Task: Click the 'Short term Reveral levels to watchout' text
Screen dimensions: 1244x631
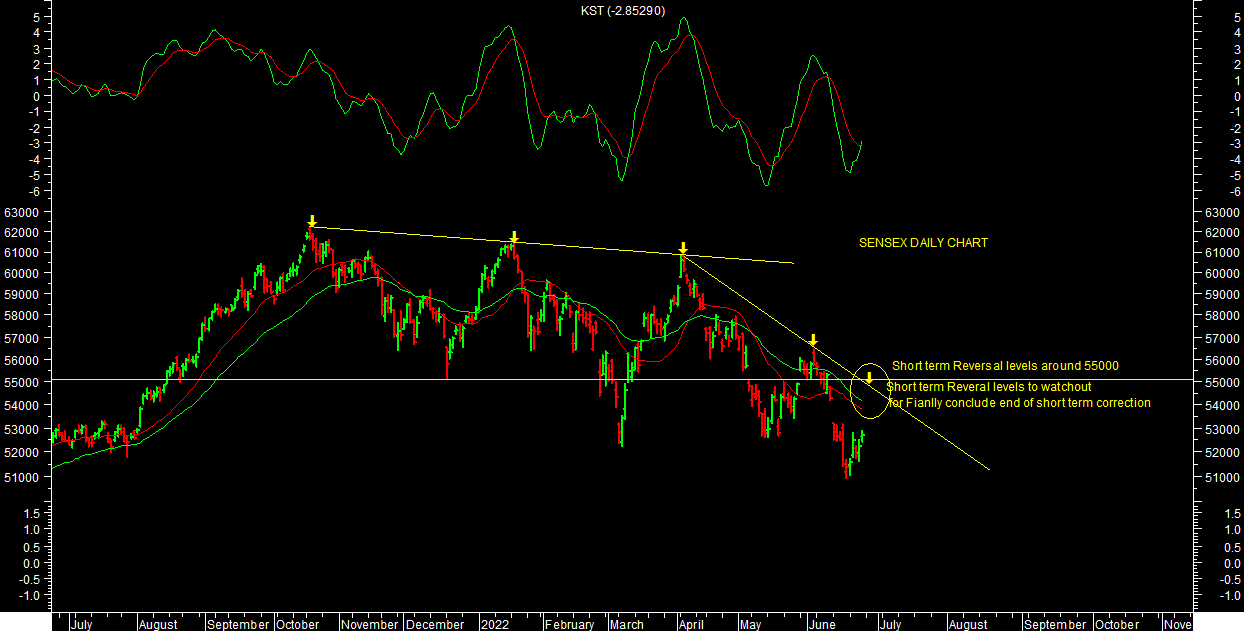Action: coord(989,386)
